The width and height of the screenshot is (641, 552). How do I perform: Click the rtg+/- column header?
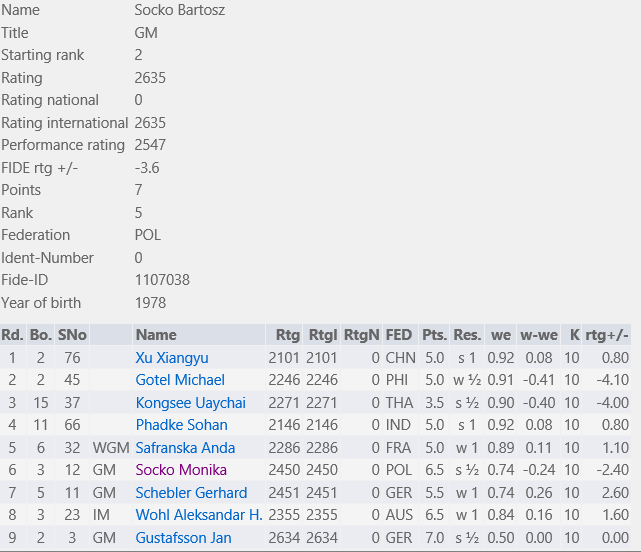[607, 335]
